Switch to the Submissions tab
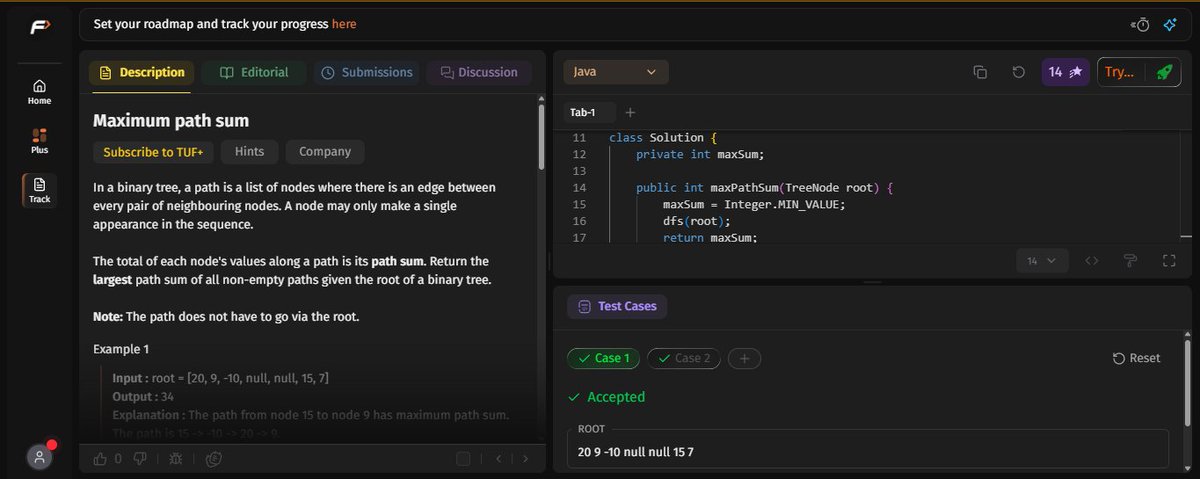Image resolution: width=1200 pixels, height=479 pixels. pyautogui.click(x=367, y=72)
